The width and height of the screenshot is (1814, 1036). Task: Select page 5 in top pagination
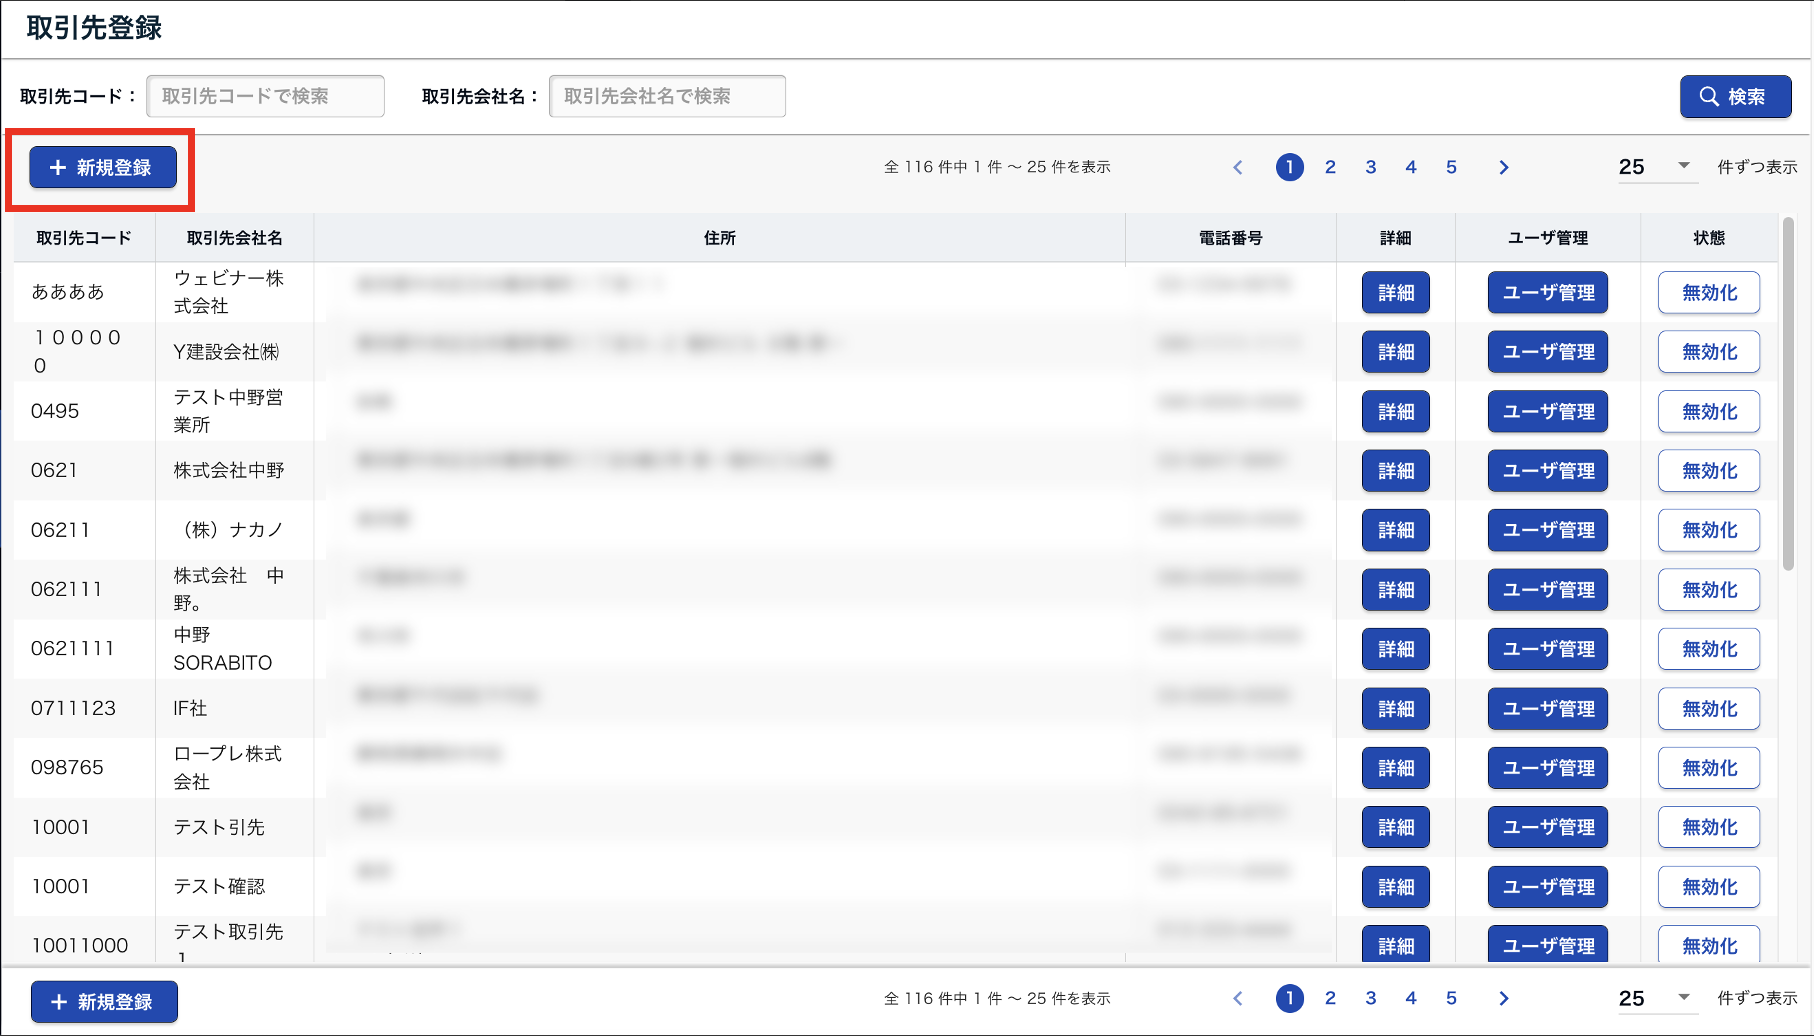1451,168
